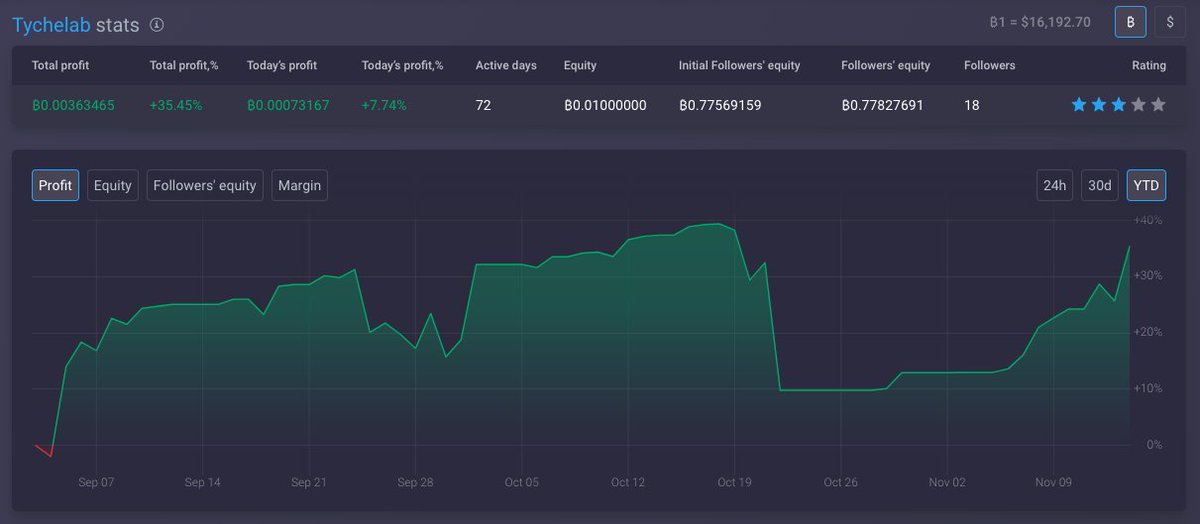This screenshot has width=1200, height=524.
Task: Set chart range to YTD
Action: click(1146, 185)
